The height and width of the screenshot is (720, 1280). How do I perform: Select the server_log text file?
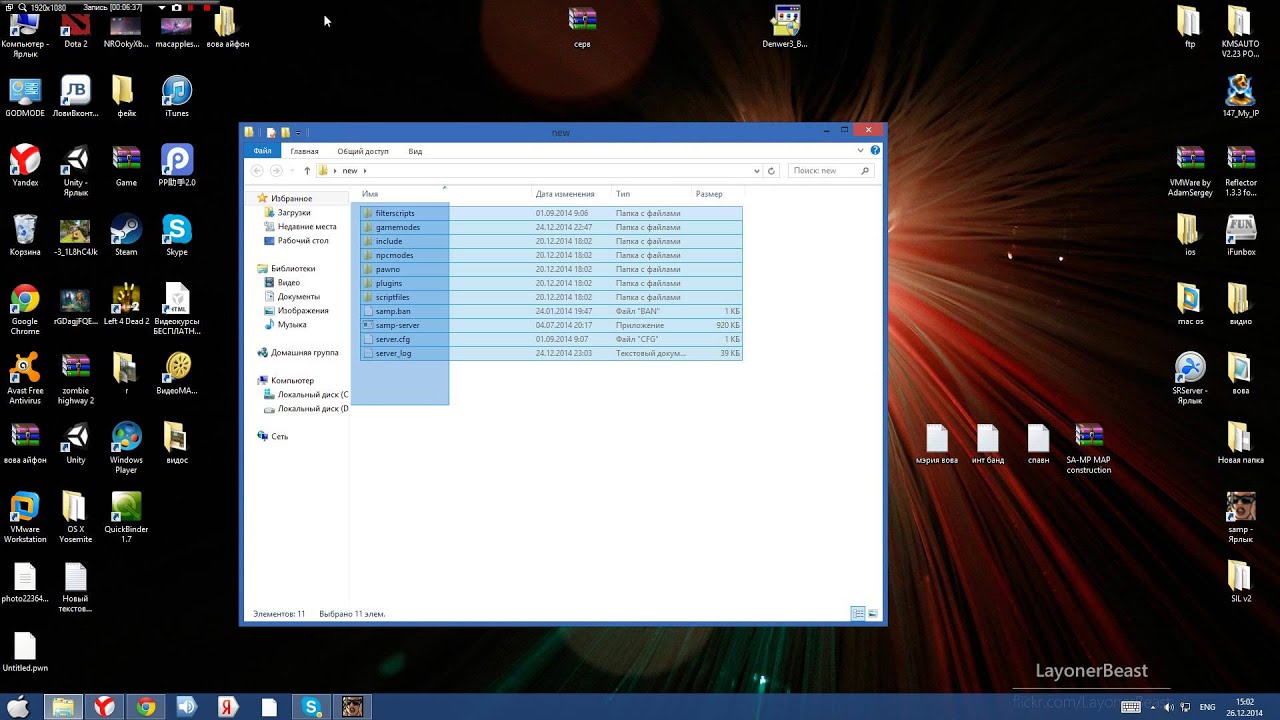click(x=551, y=353)
